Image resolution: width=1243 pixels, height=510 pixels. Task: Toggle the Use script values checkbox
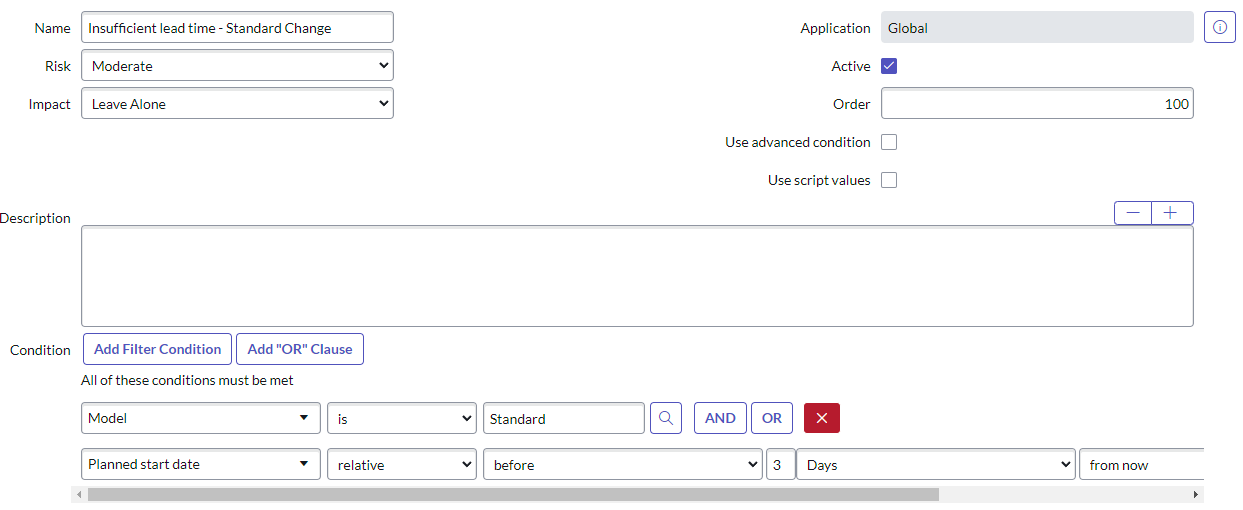[x=889, y=180]
